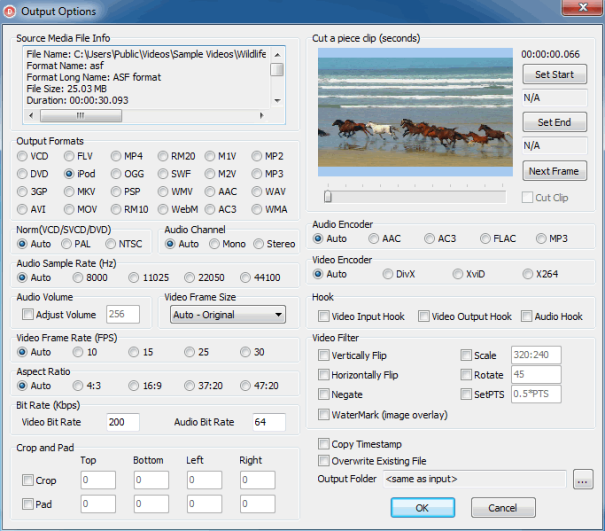
Task: Click the Audio Bit Rate field
Action: pos(269,422)
